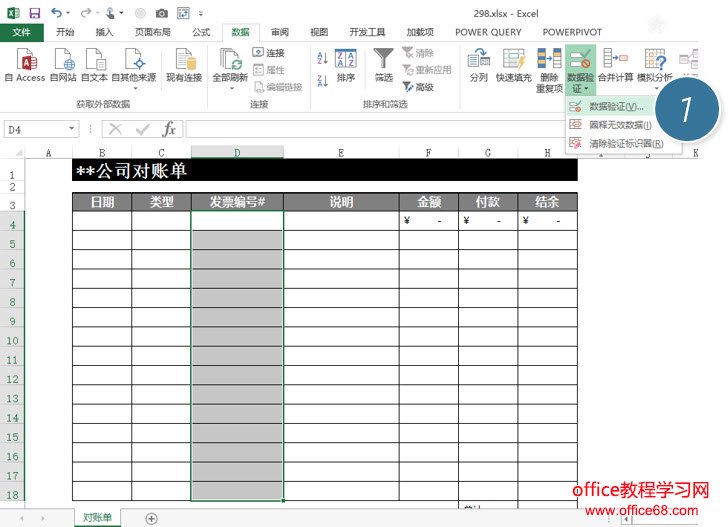Switch to Insert (插入) tab
Viewport: 728px width, 527px height.
104,32
